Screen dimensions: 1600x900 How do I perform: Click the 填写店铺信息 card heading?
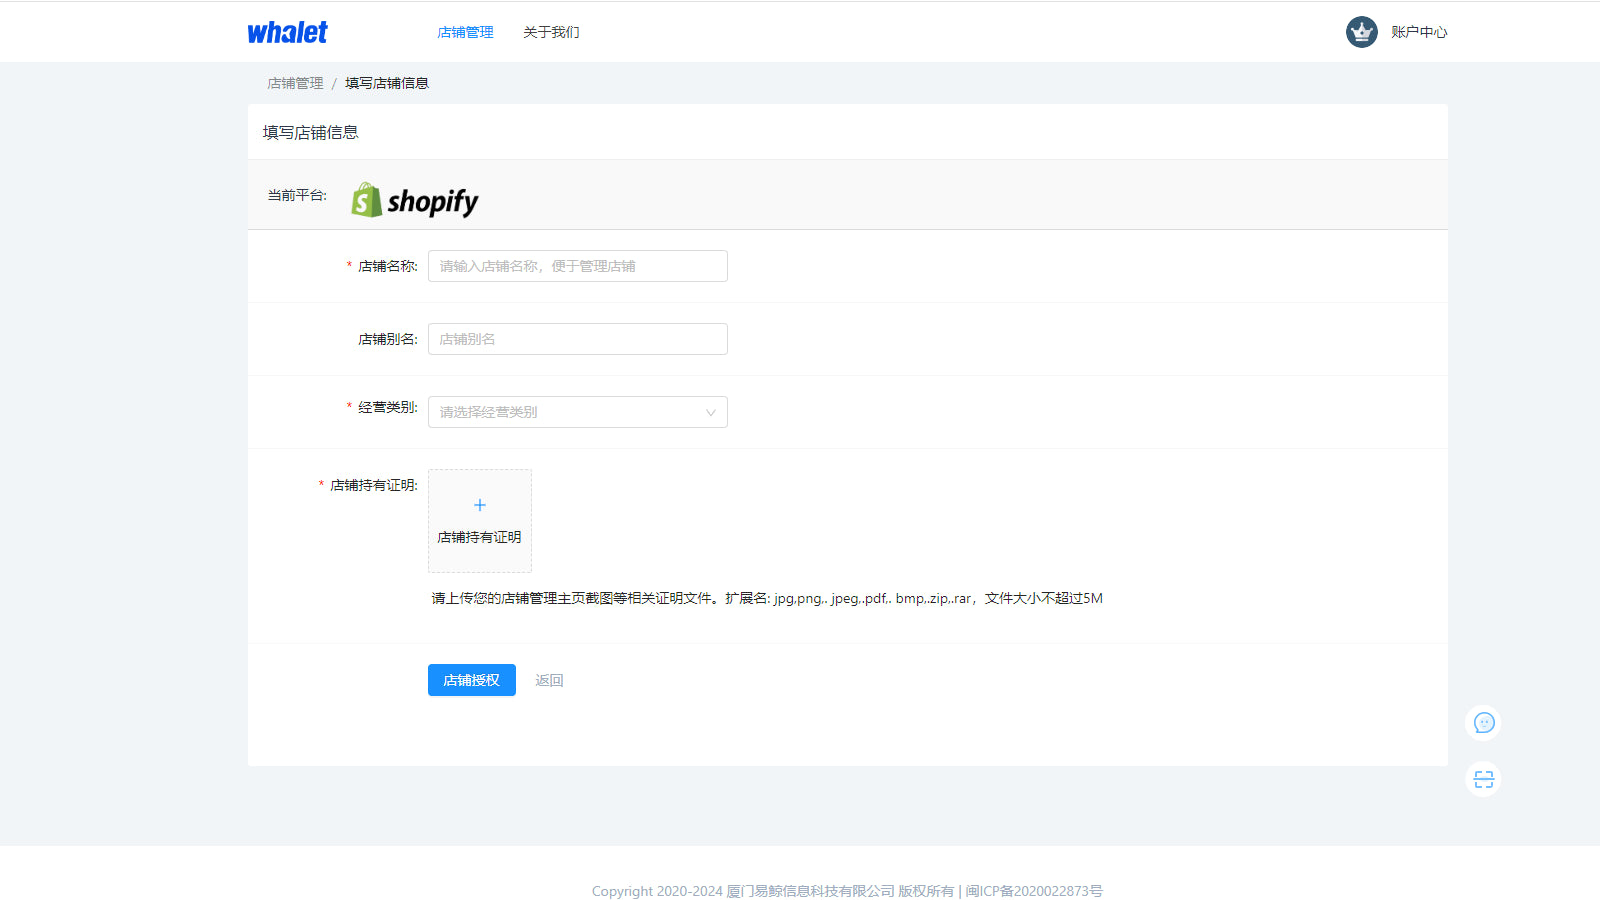point(310,132)
